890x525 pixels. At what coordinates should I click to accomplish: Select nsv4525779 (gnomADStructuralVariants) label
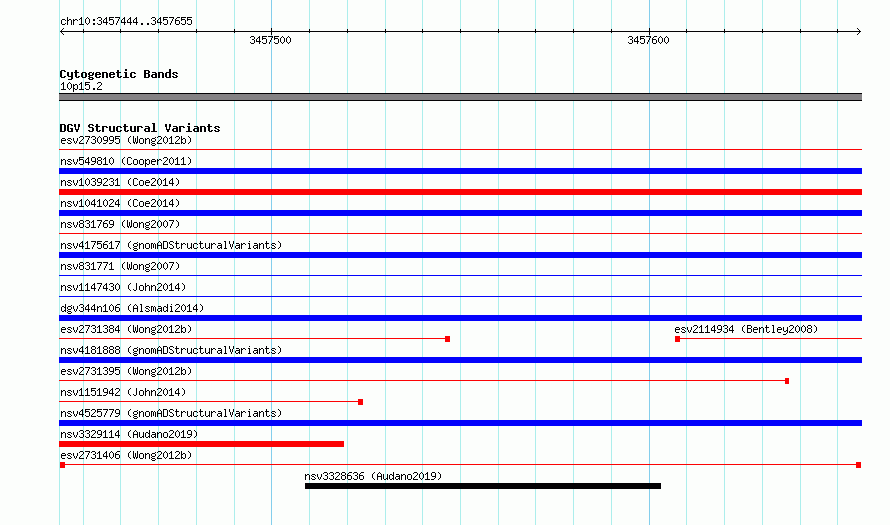[171, 413]
